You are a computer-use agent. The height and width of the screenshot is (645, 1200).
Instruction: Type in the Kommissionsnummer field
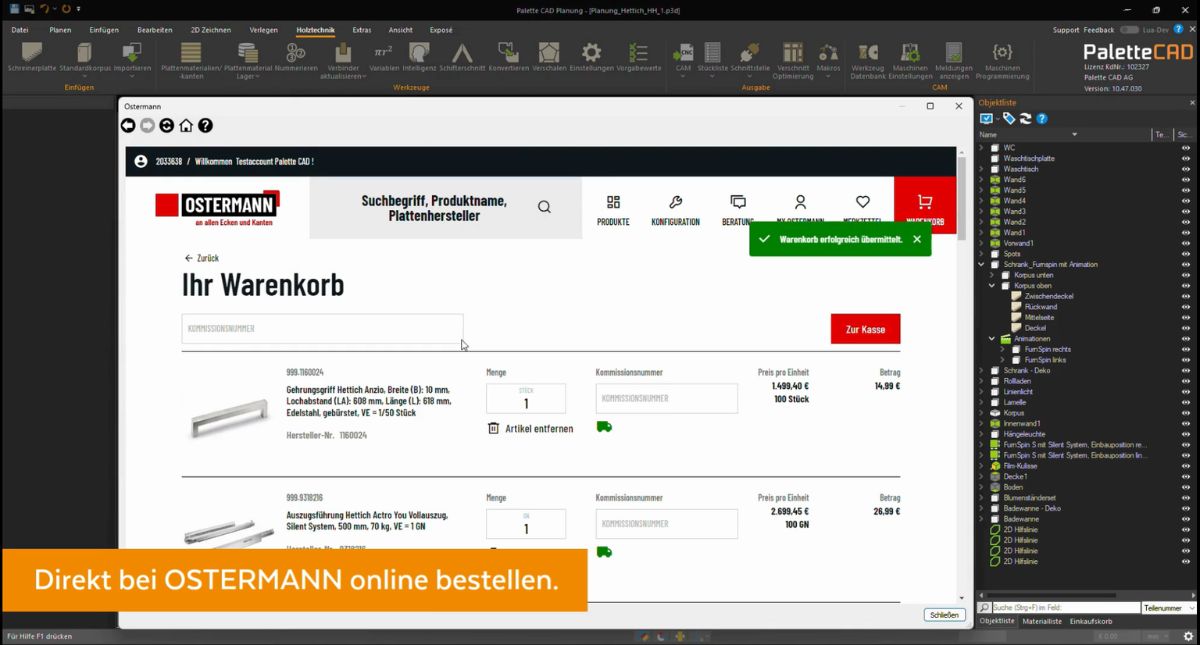point(322,328)
